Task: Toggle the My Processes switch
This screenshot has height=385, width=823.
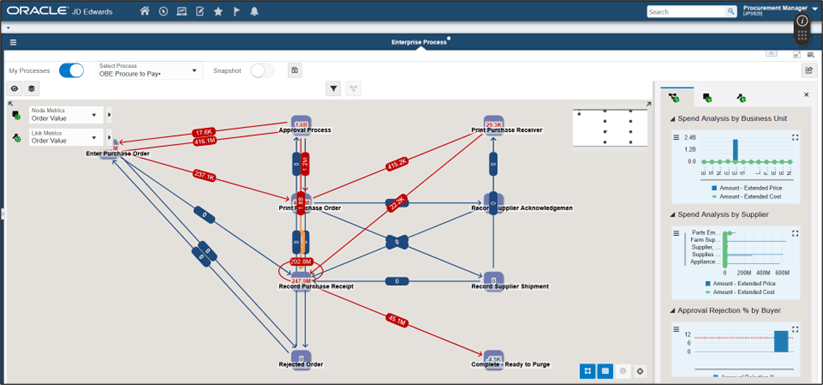Action: 71,70
